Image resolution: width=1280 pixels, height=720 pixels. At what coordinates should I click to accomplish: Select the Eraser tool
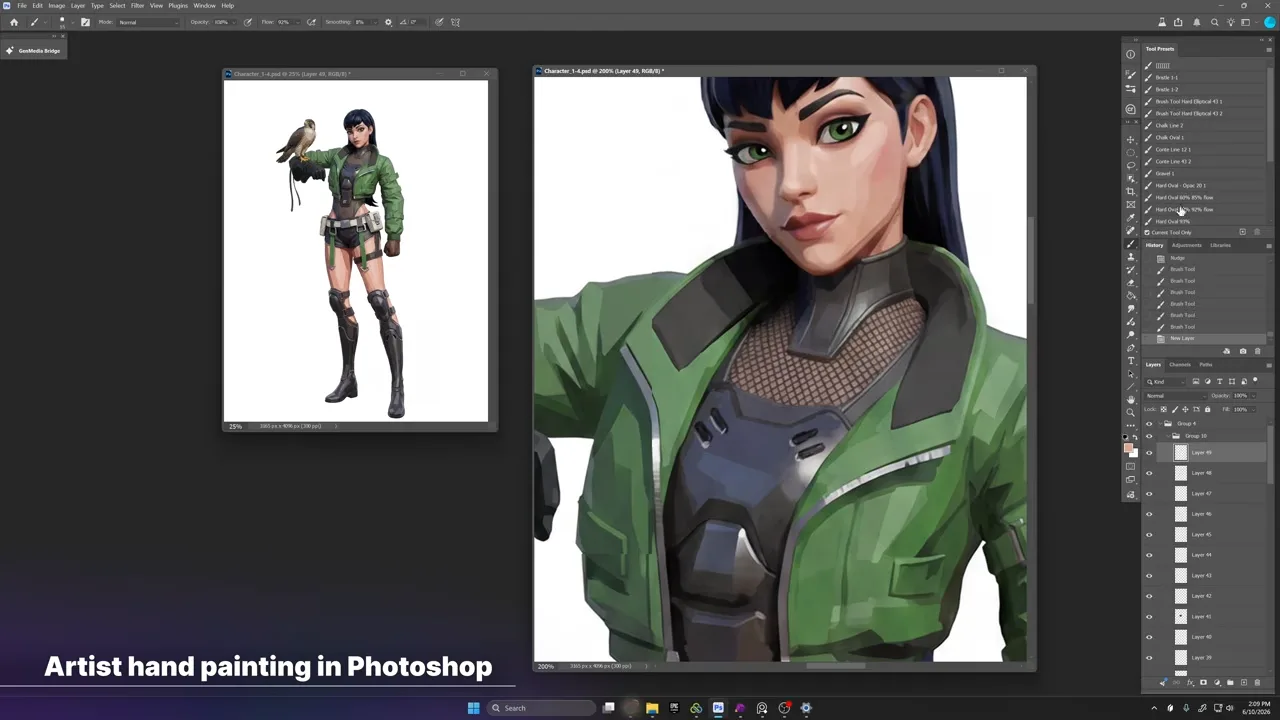(1131, 283)
